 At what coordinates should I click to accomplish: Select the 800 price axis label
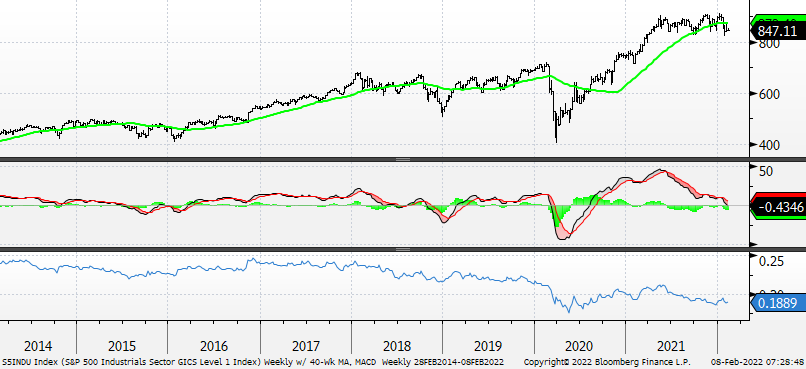(x=770, y=44)
